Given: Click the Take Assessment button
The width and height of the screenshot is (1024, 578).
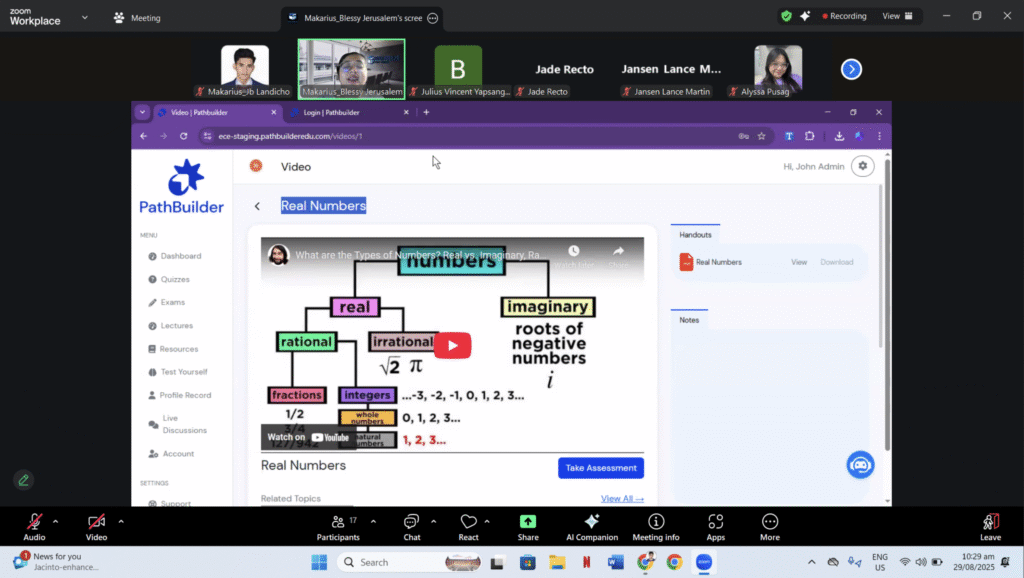Looking at the screenshot, I should [x=600, y=468].
